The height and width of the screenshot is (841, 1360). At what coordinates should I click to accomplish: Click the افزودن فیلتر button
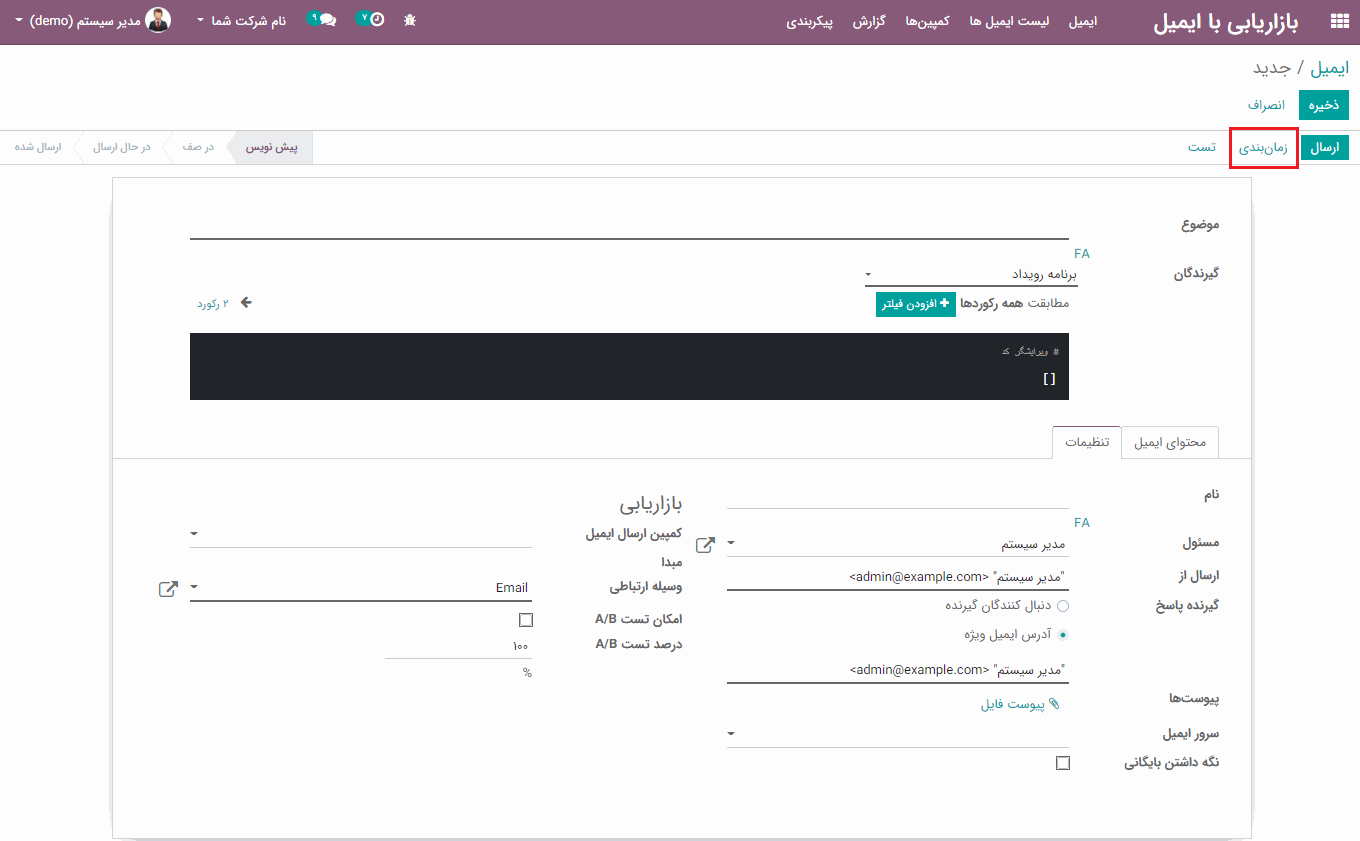[x=916, y=303]
